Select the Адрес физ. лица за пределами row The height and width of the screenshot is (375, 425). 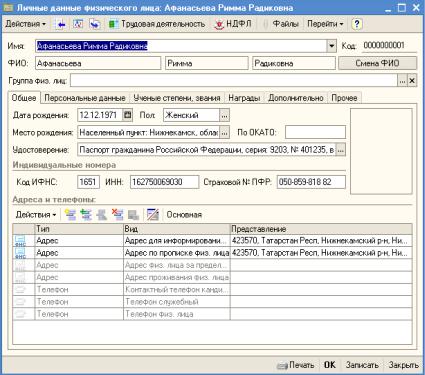212,265
